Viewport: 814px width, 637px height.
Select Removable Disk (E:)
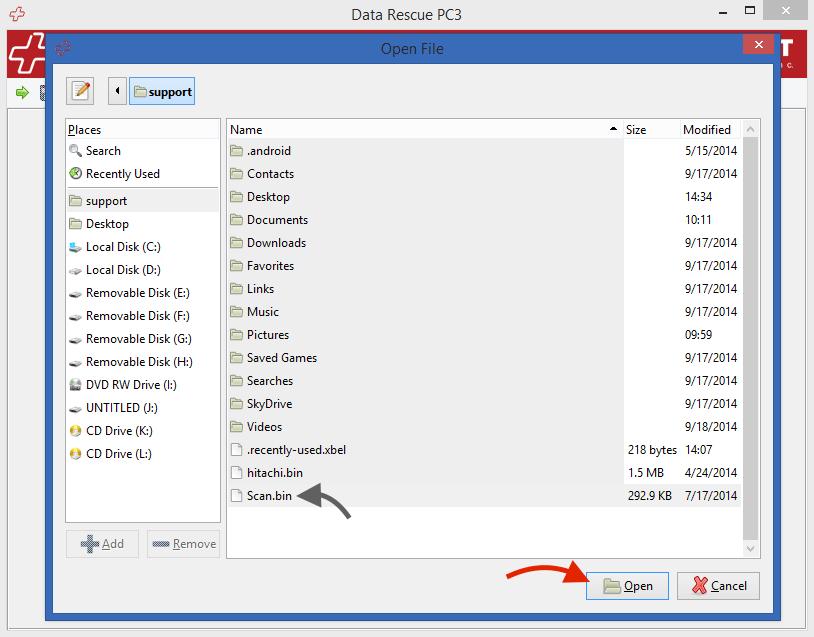127,292
